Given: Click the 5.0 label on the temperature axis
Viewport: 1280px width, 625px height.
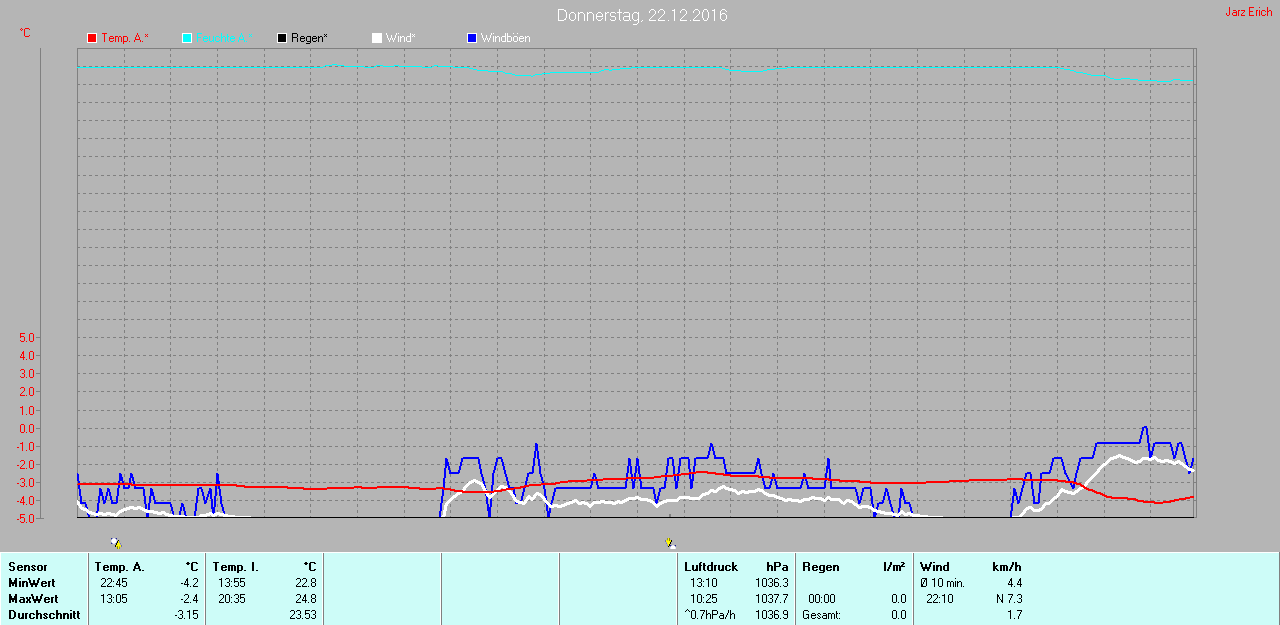Looking at the screenshot, I should (26, 338).
